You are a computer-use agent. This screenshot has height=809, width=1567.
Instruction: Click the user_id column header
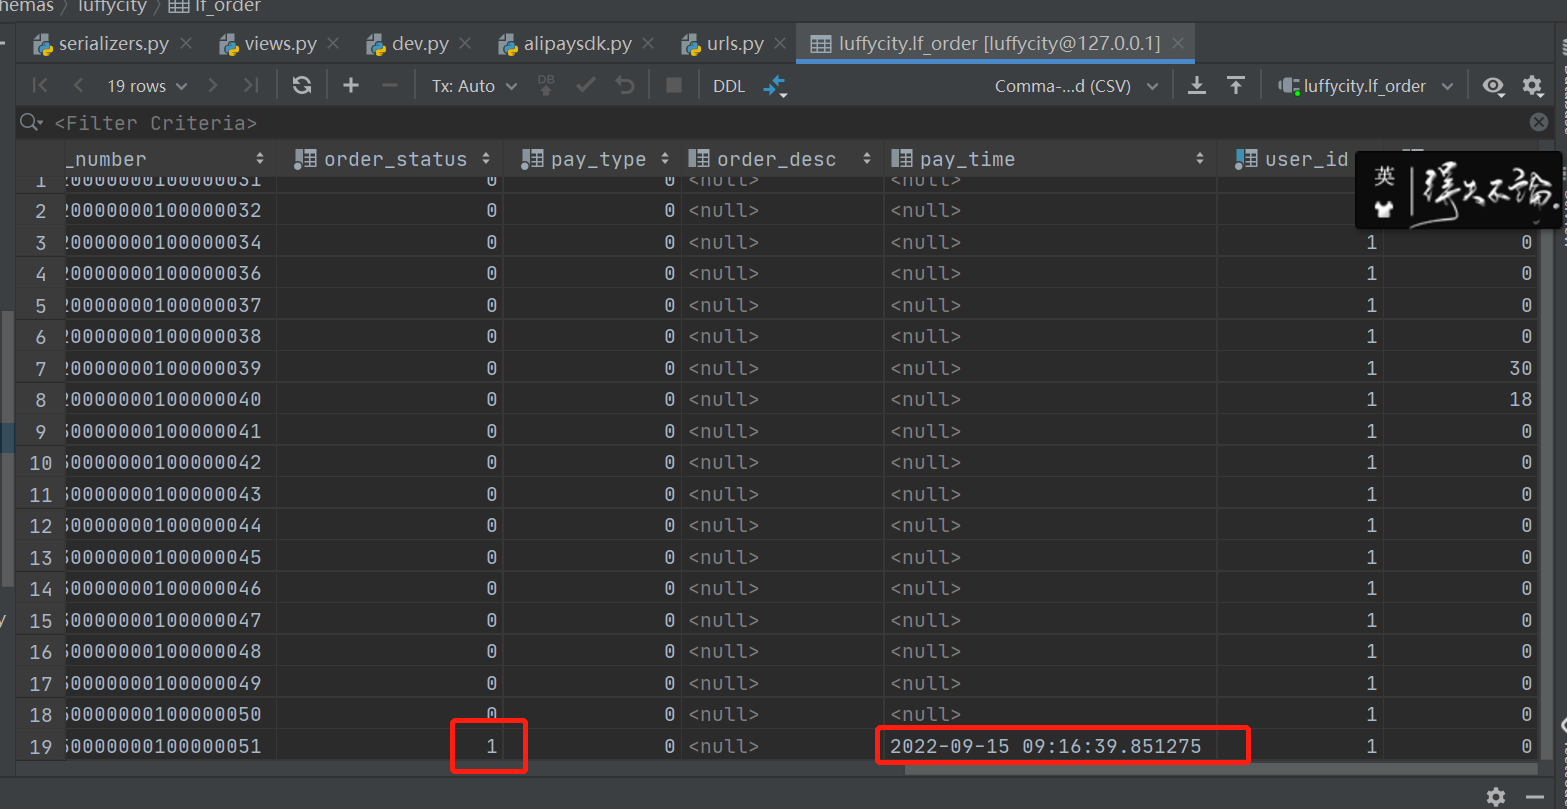pyautogui.click(x=1300, y=159)
